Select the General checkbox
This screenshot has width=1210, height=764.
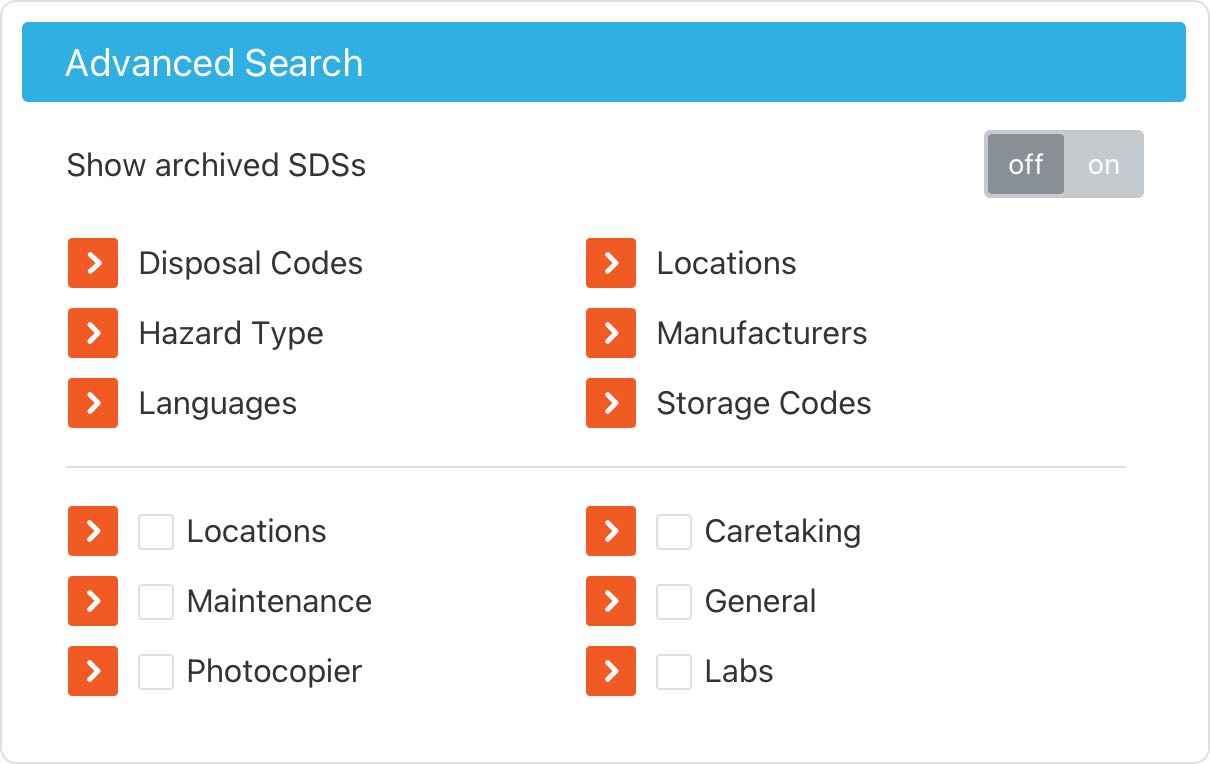click(674, 601)
